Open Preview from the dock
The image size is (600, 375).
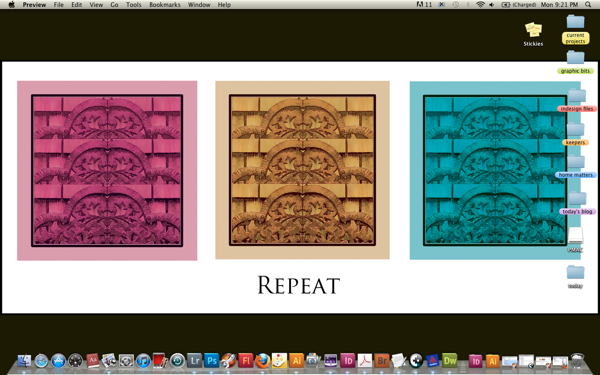(109, 361)
